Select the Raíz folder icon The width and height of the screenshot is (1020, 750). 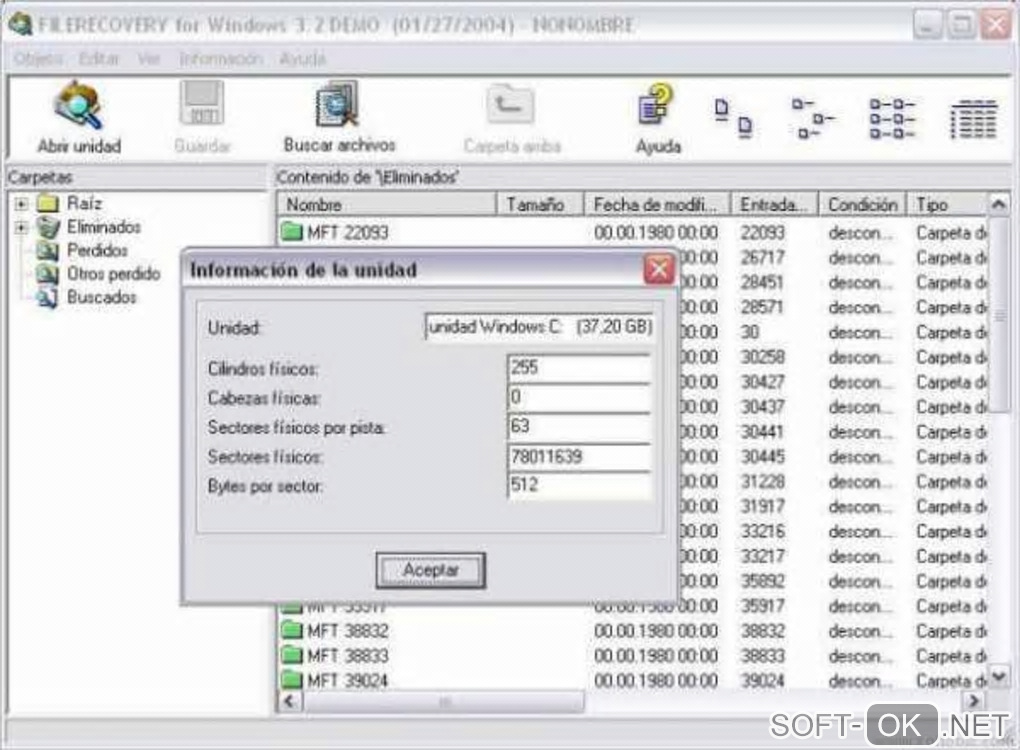47,204
